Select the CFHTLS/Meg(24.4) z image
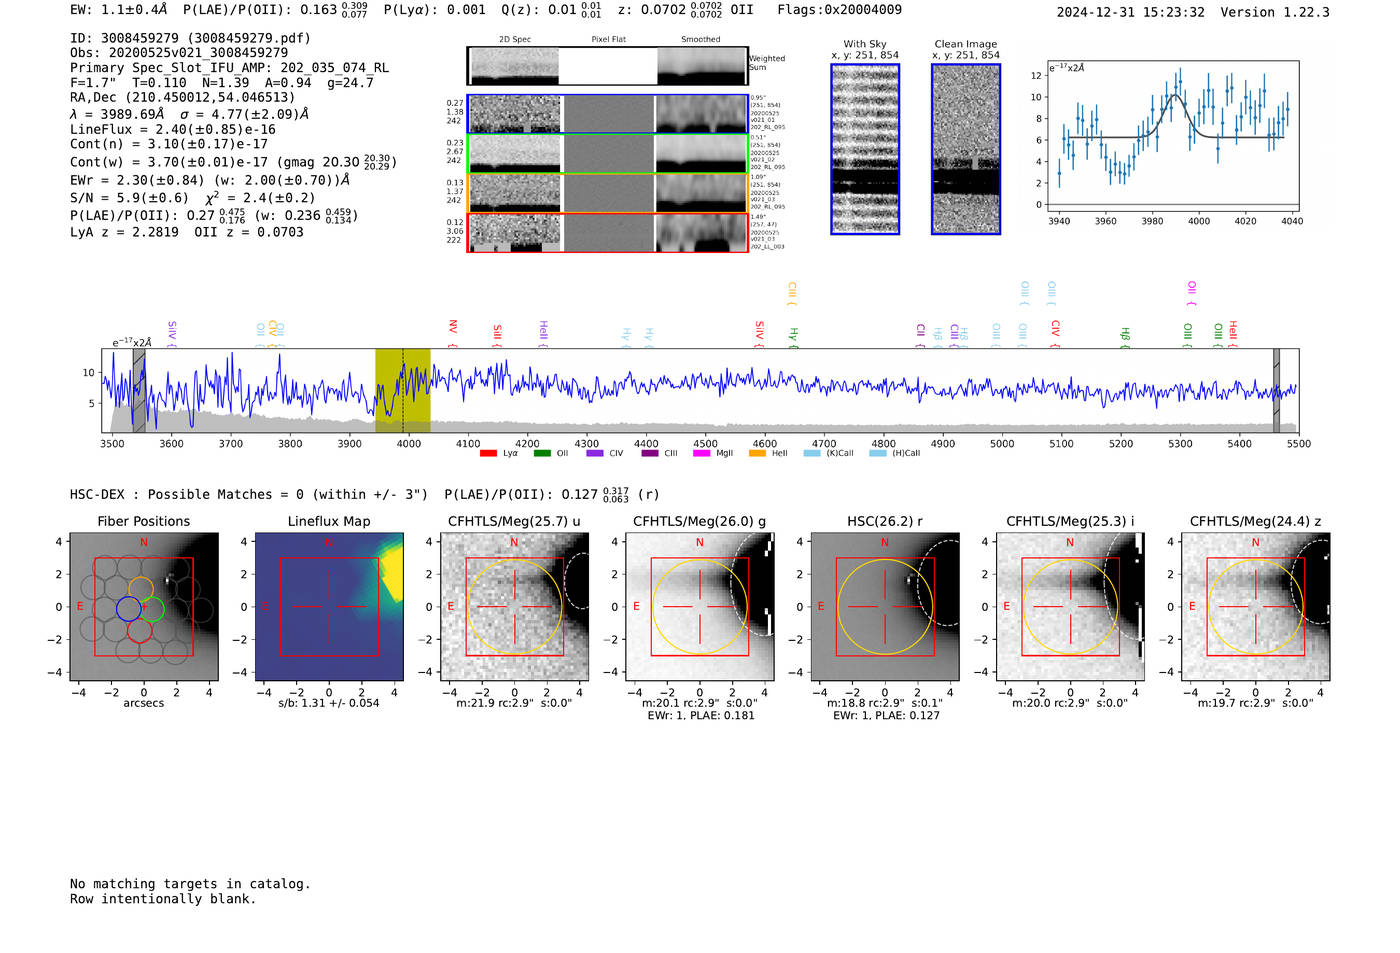The width and height of the screenshot is (1400, 953). (1256, 607)
